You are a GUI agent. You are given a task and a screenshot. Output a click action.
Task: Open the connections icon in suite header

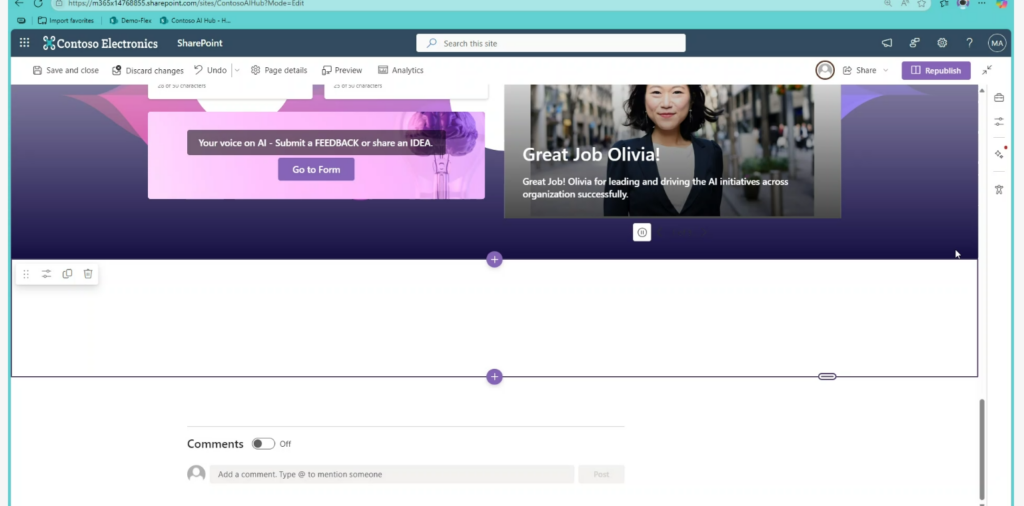[x=914, y=43]
